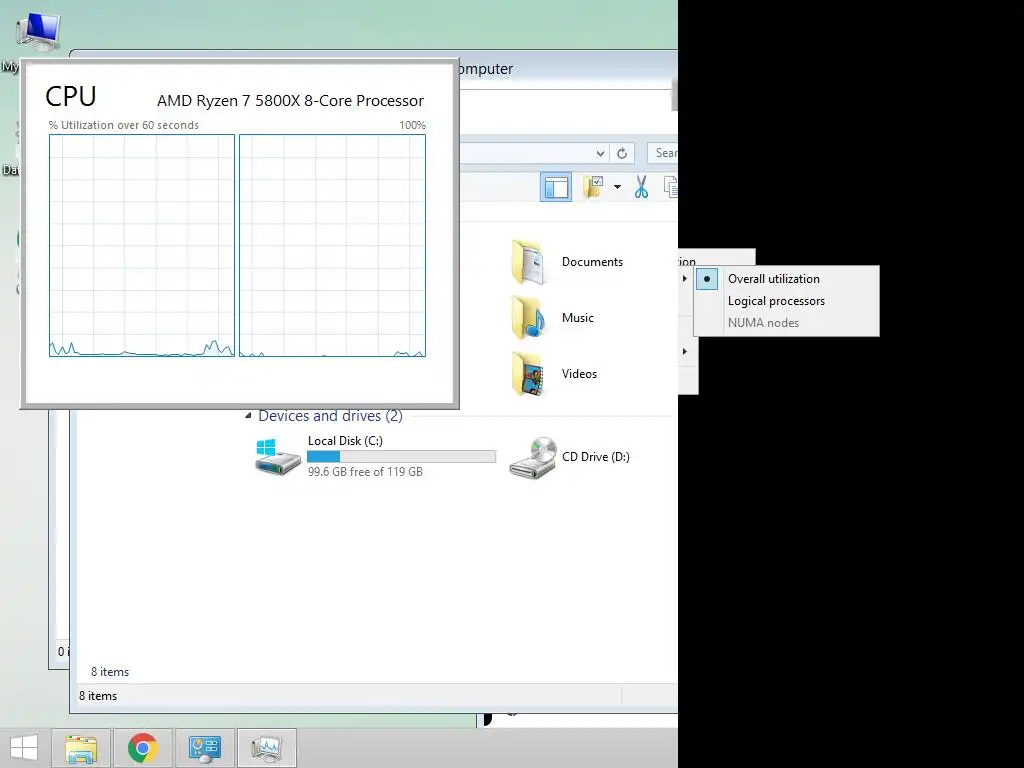Open the Music folder
The height and width of the screenshot is (768, 1024).
[552, 318]
